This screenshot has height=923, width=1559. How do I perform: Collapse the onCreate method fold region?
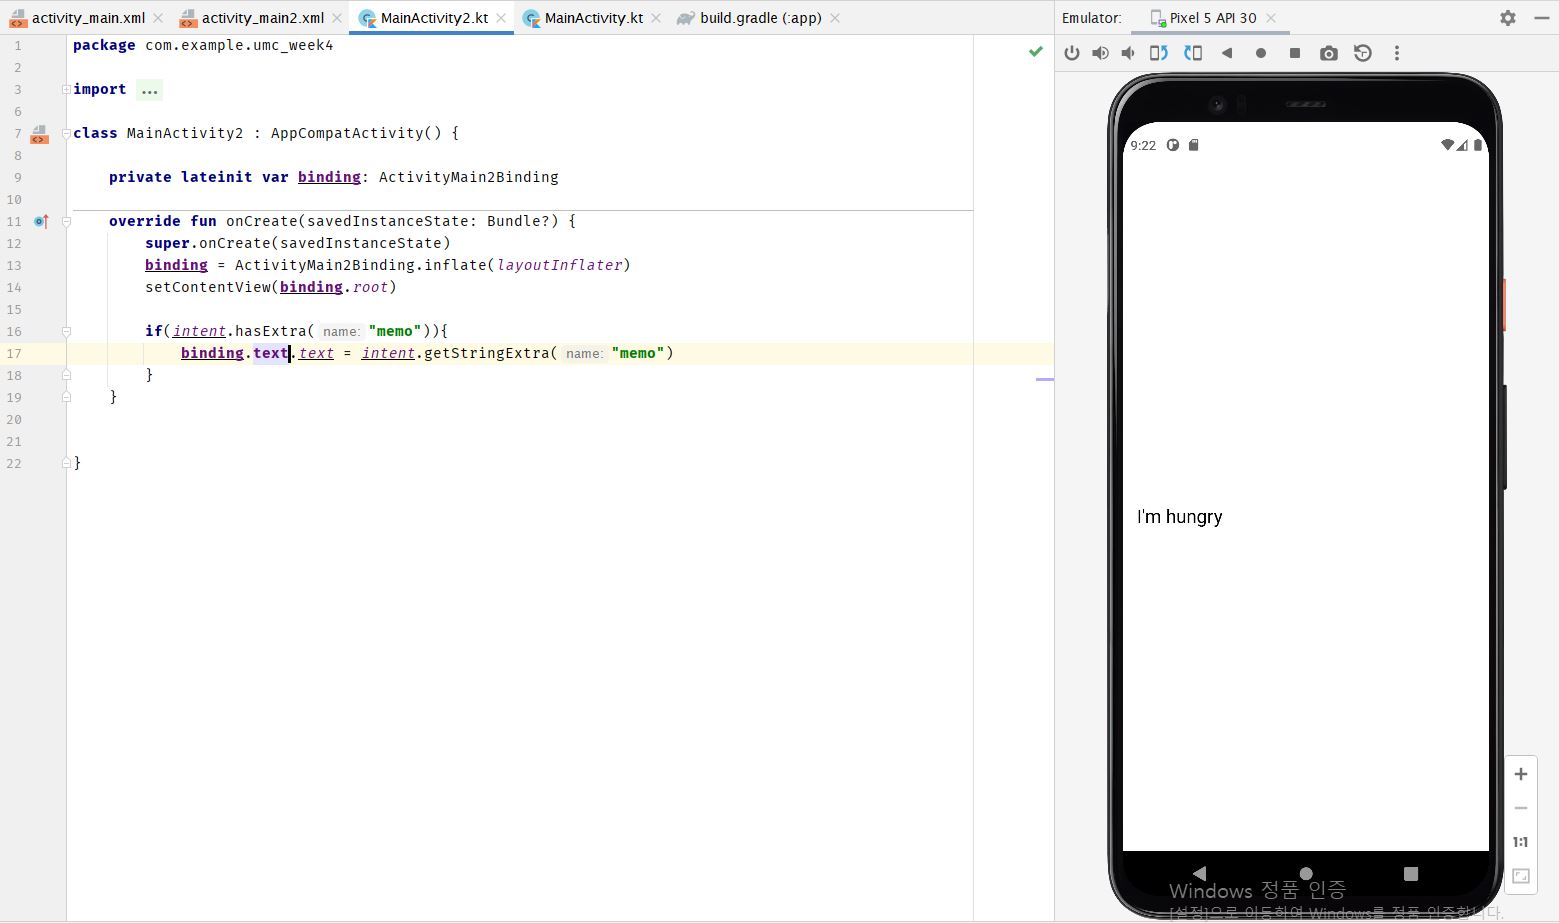(66, 221)
